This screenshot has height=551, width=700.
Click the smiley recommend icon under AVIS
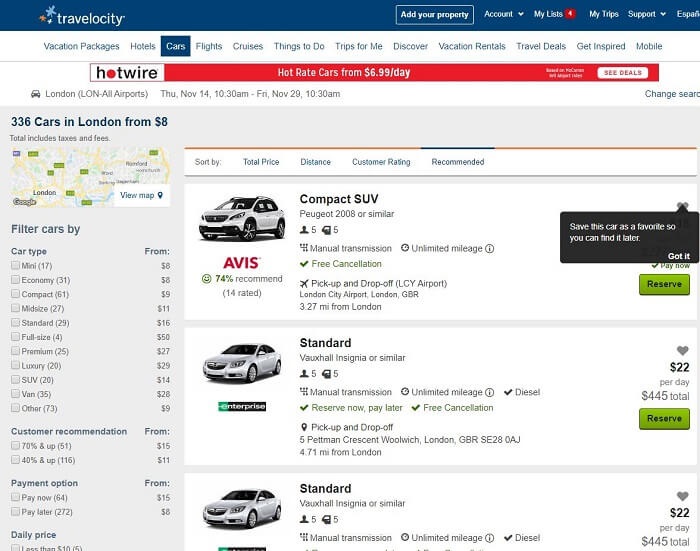click(x=206, y=279)
